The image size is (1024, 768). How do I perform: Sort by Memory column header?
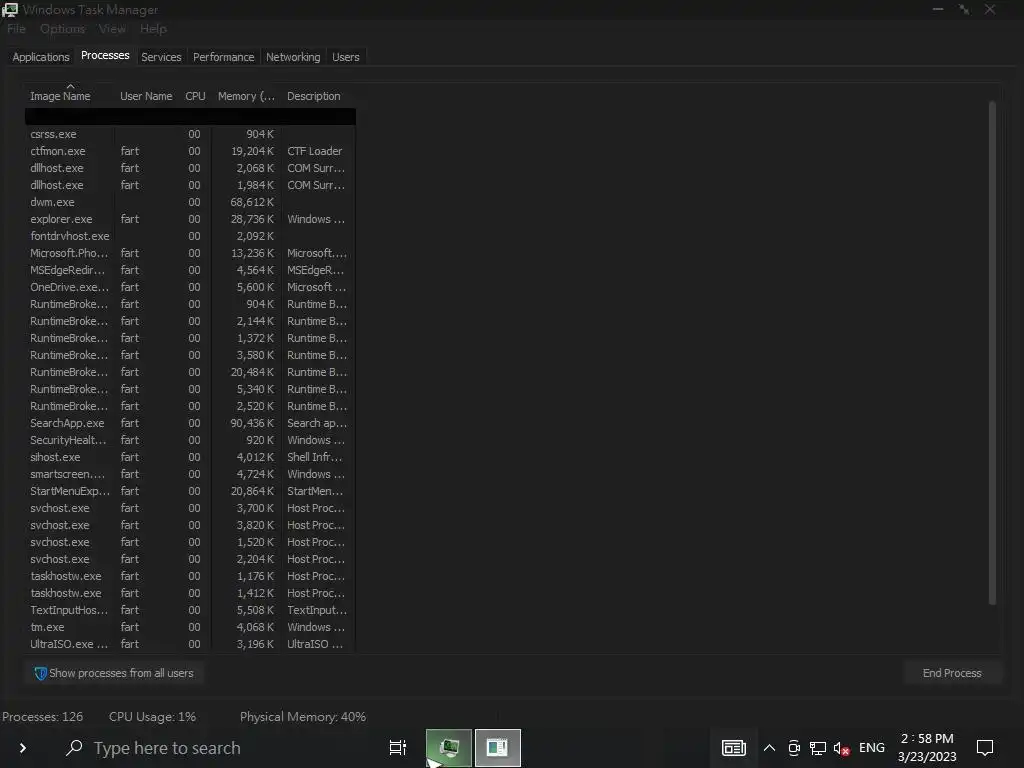[x=246, y=96]
